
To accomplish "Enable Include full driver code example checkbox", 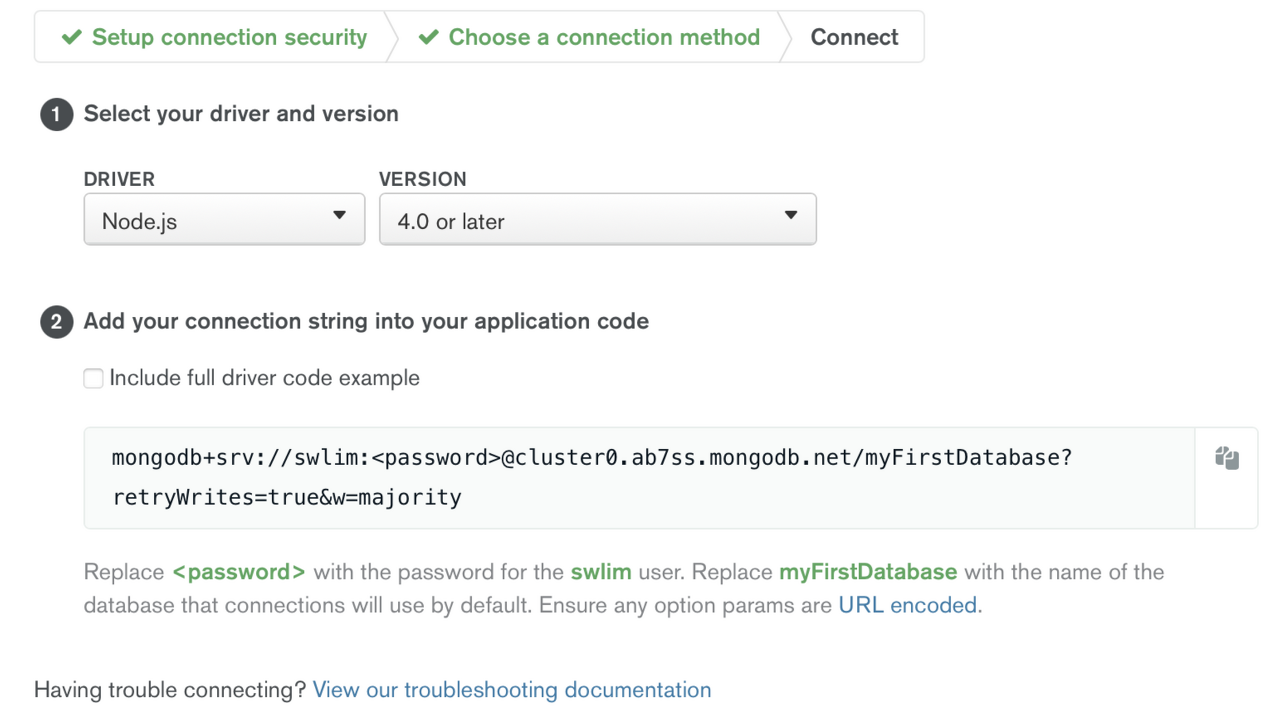I will click(x=93, y=378).
